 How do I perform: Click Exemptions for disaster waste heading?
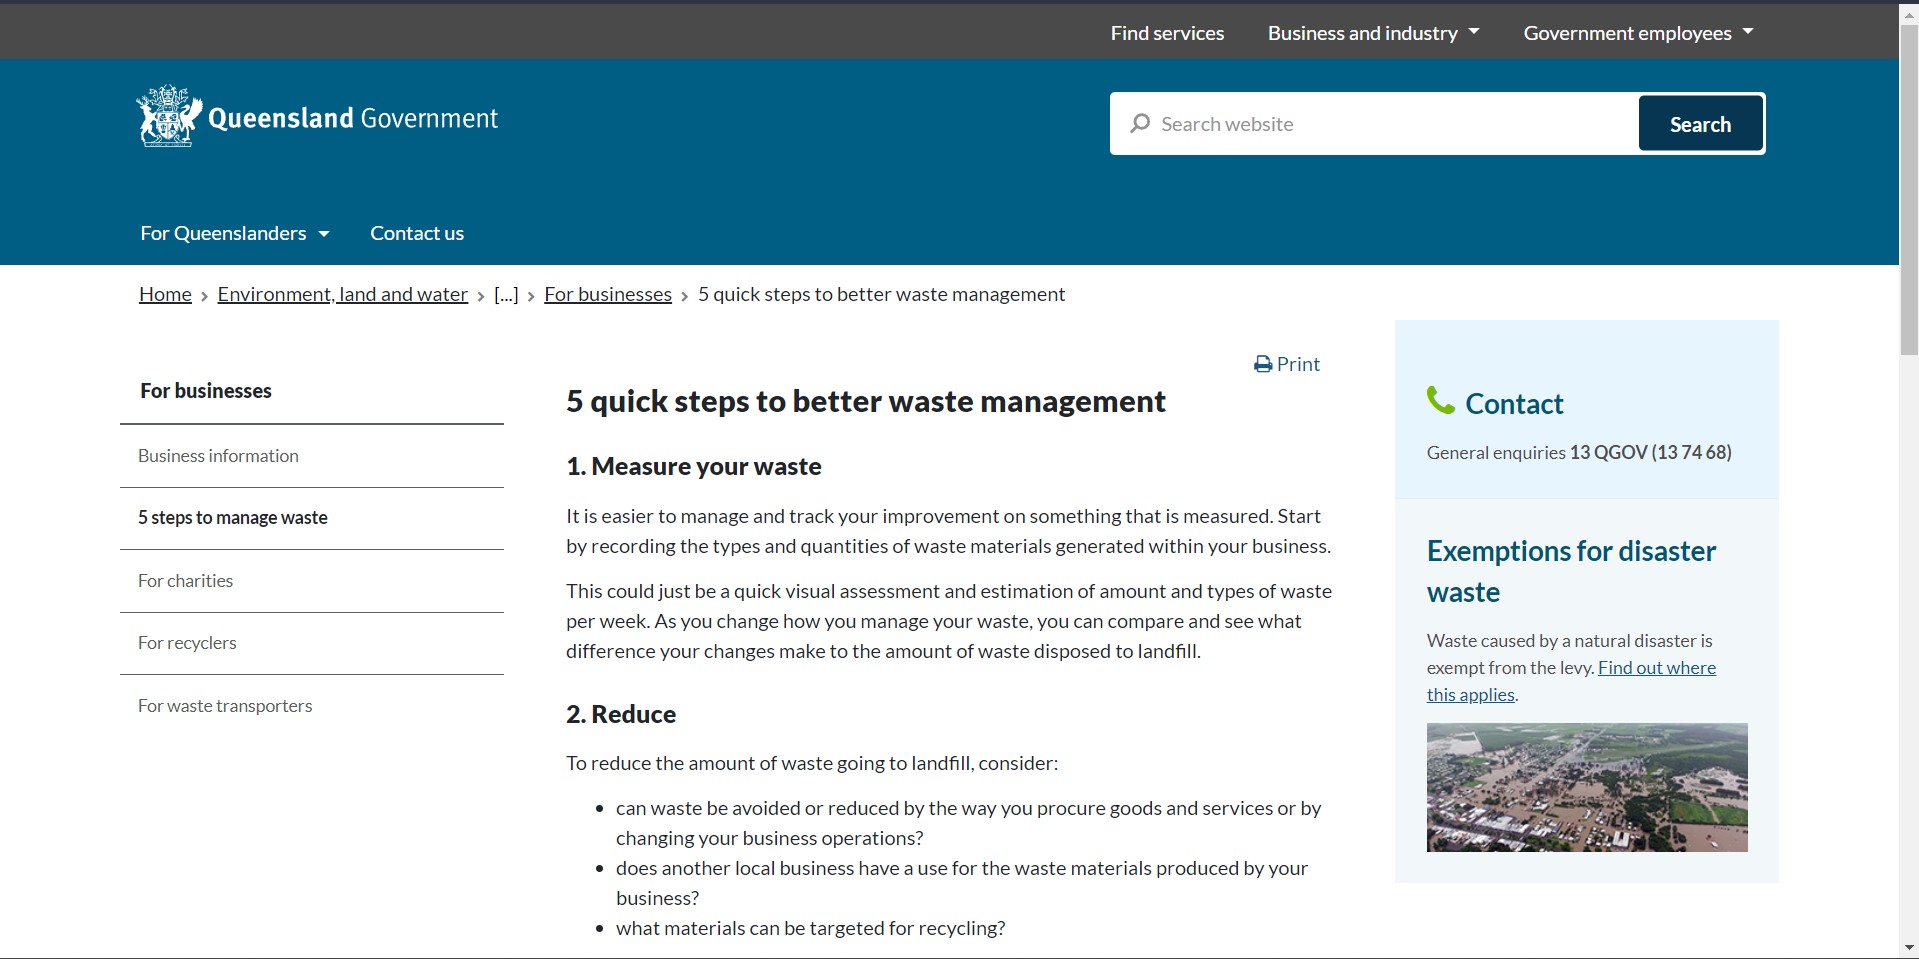(x=1571, y=571)
